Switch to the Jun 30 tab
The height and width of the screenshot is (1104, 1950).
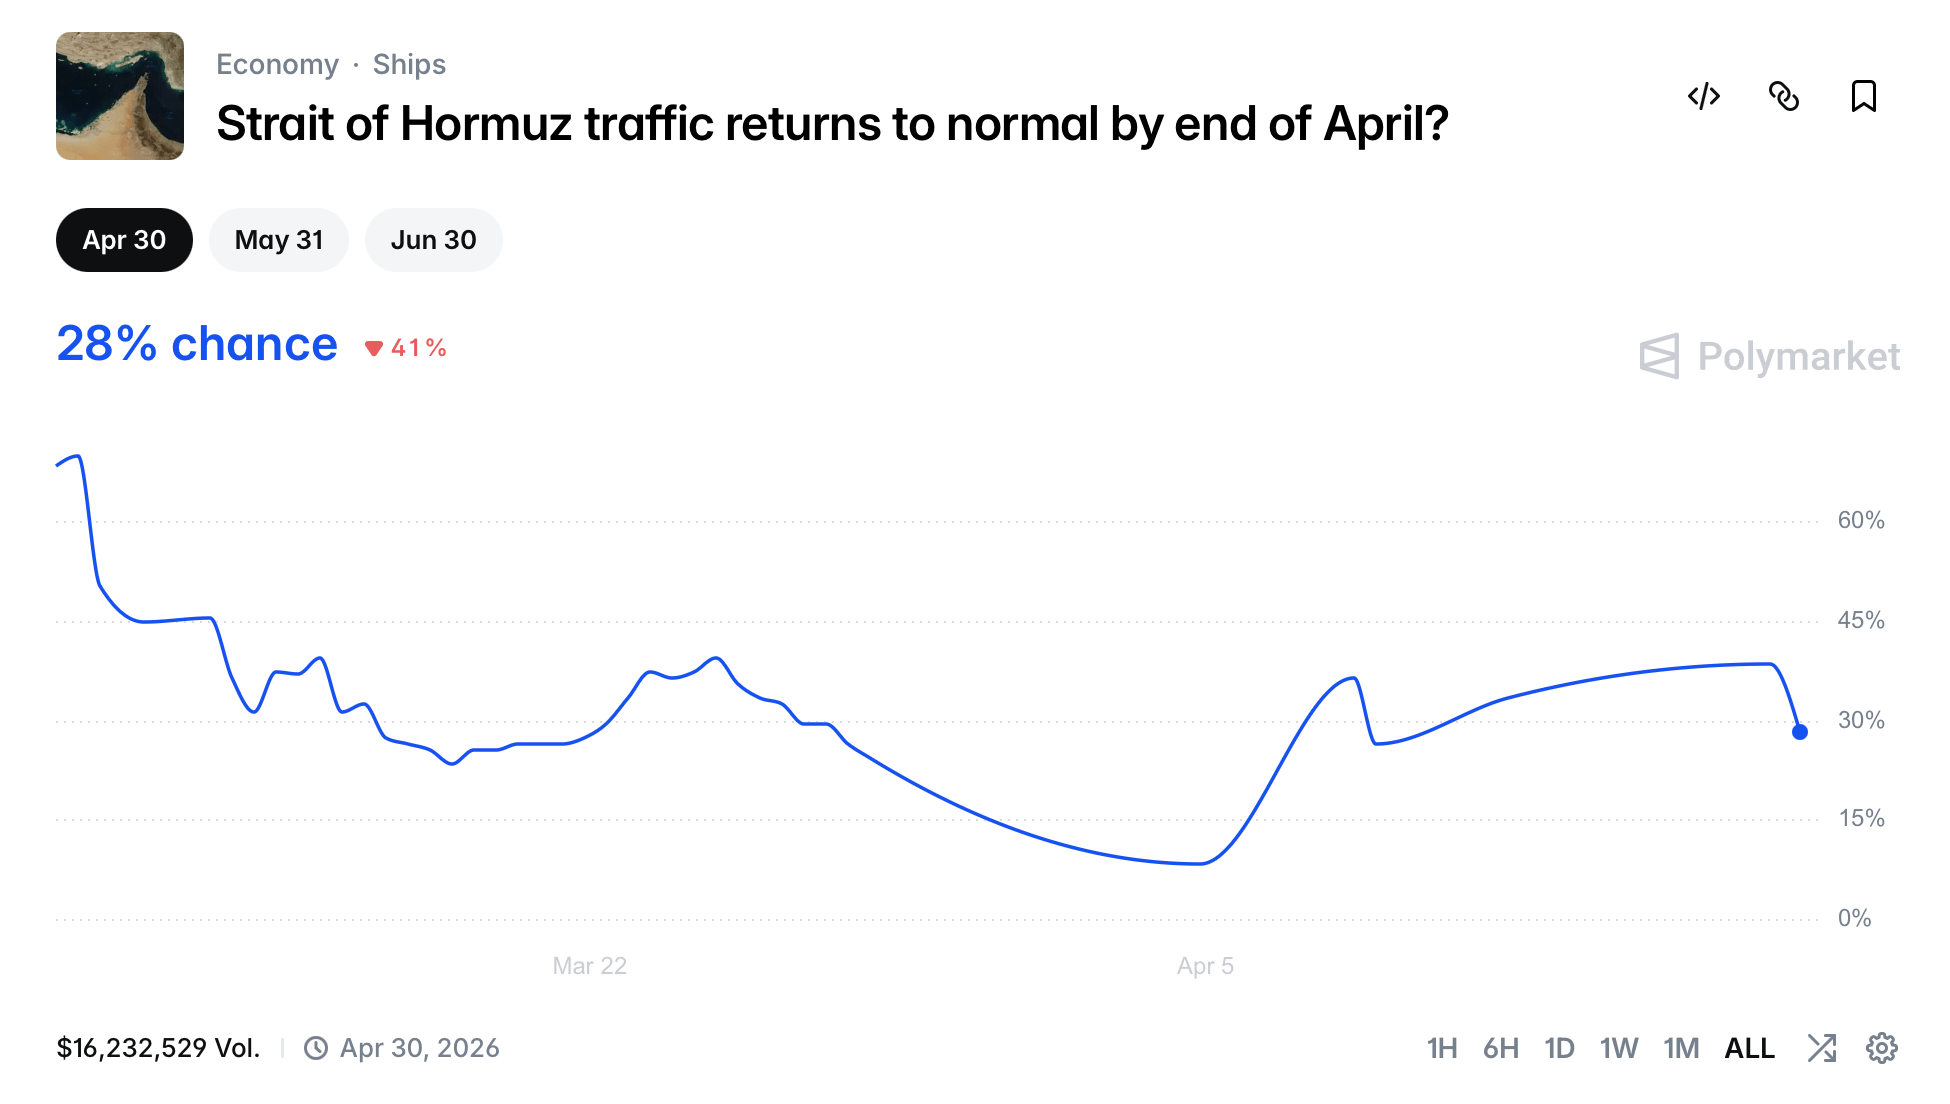coord(433,240)
